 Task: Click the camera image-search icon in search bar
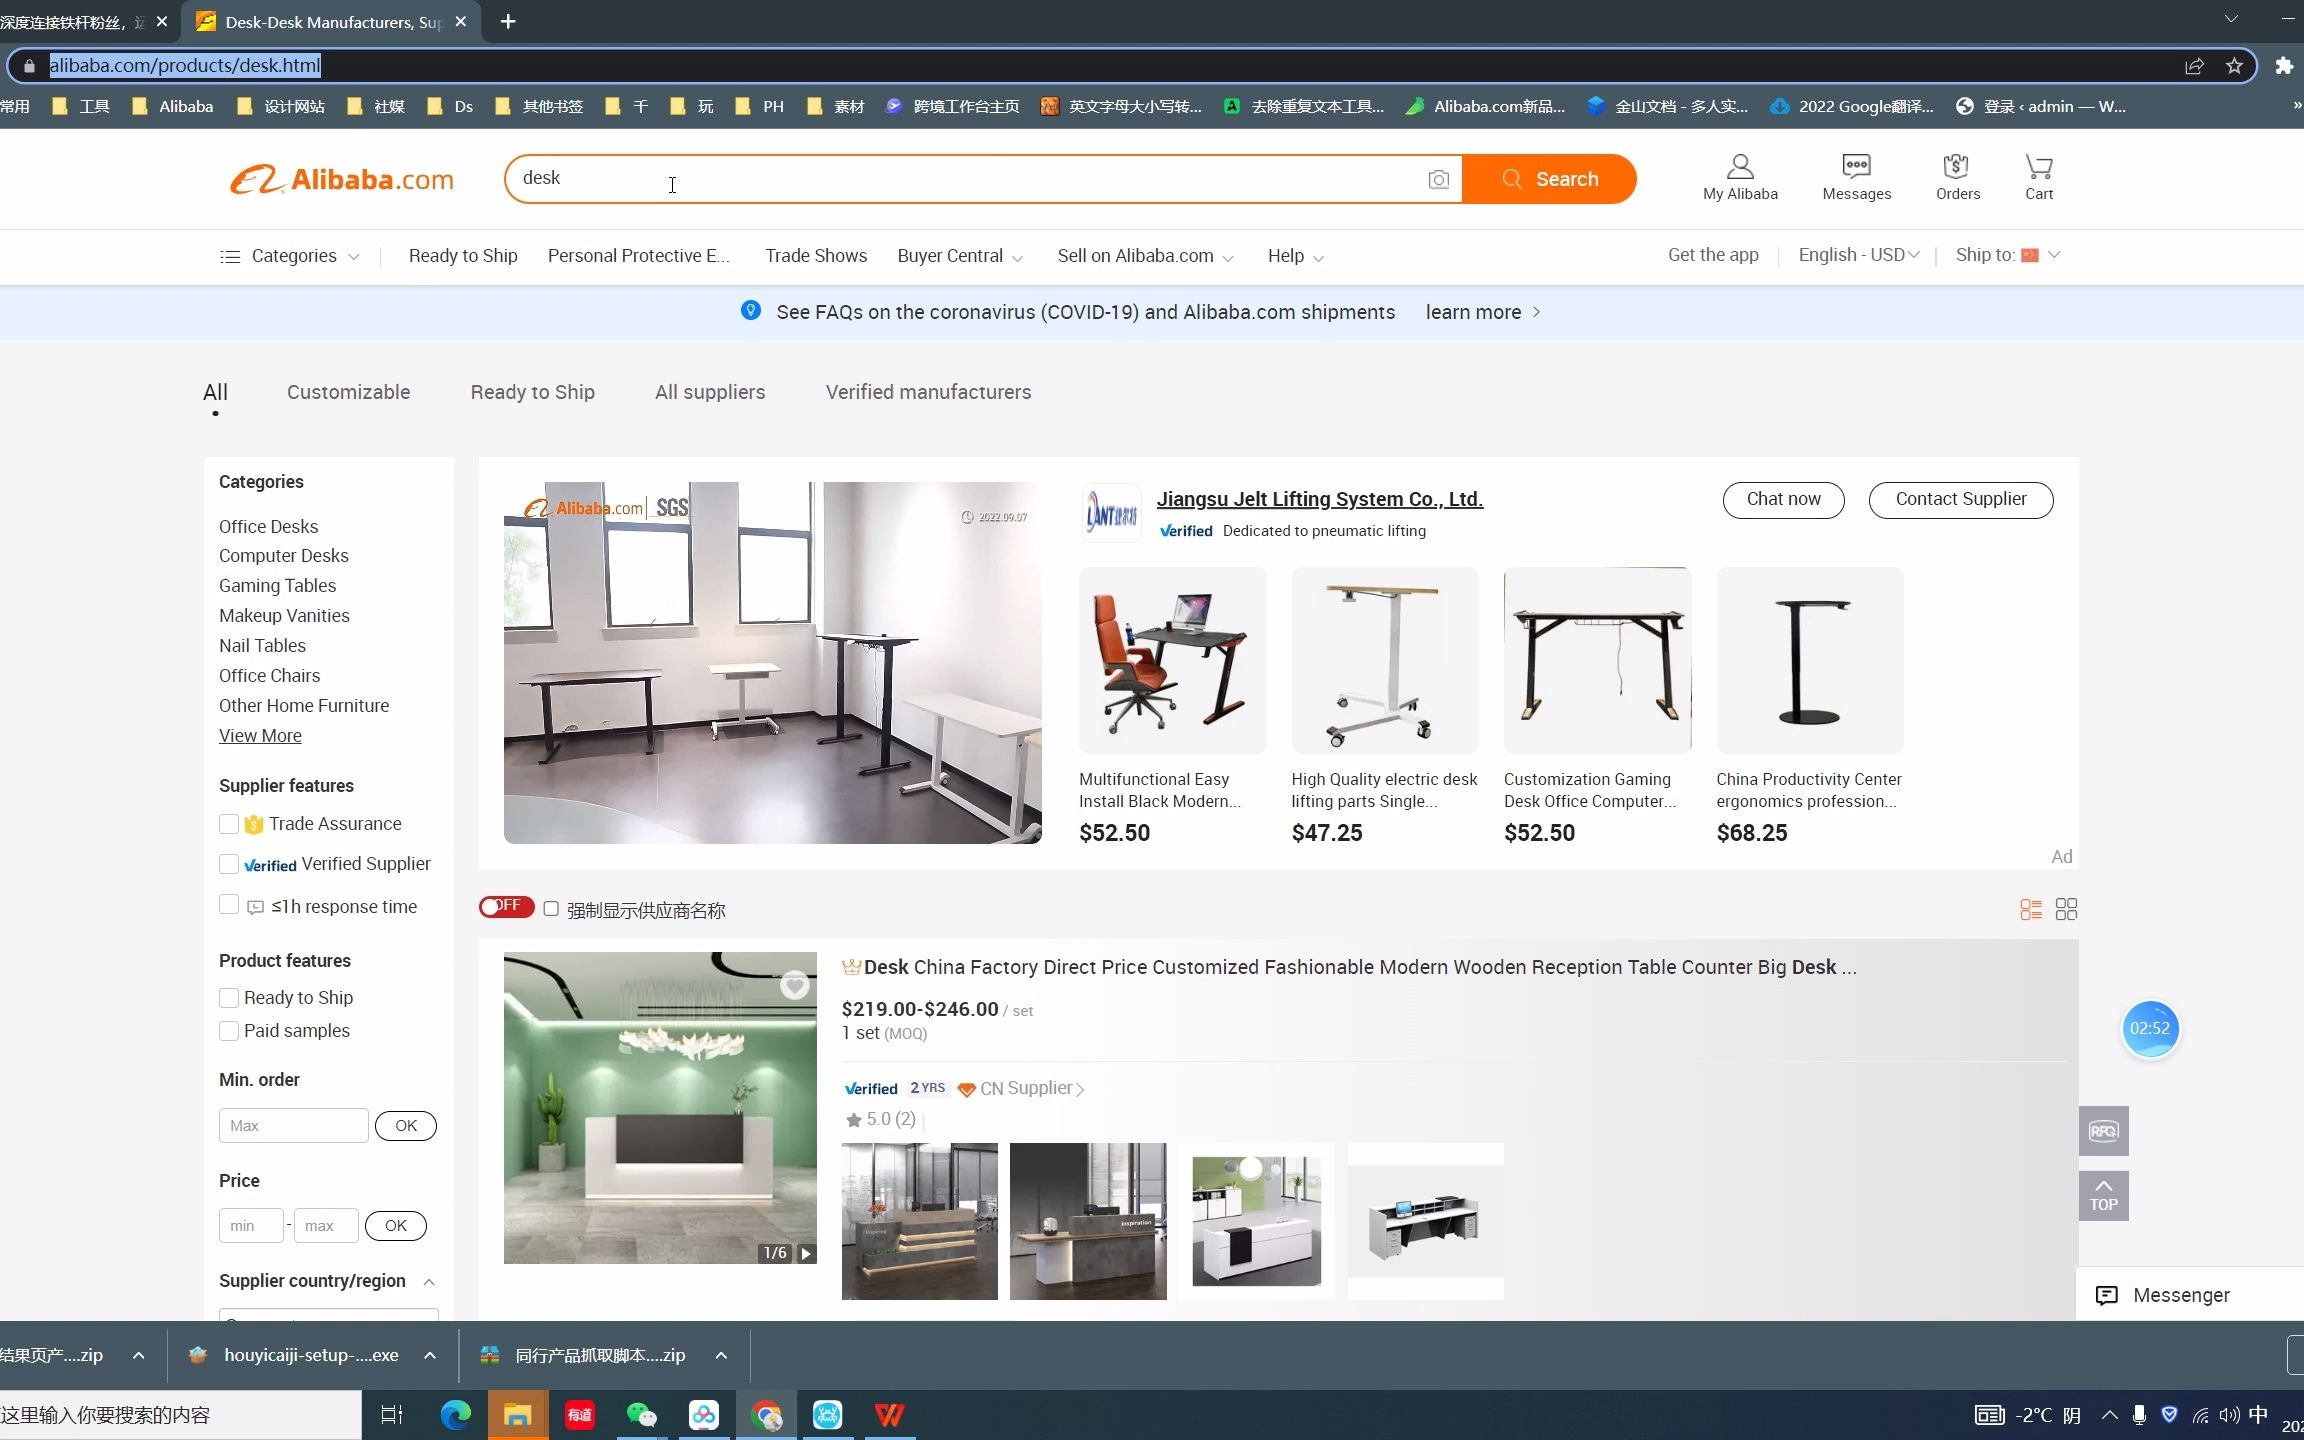click(x=1438, y=179)
